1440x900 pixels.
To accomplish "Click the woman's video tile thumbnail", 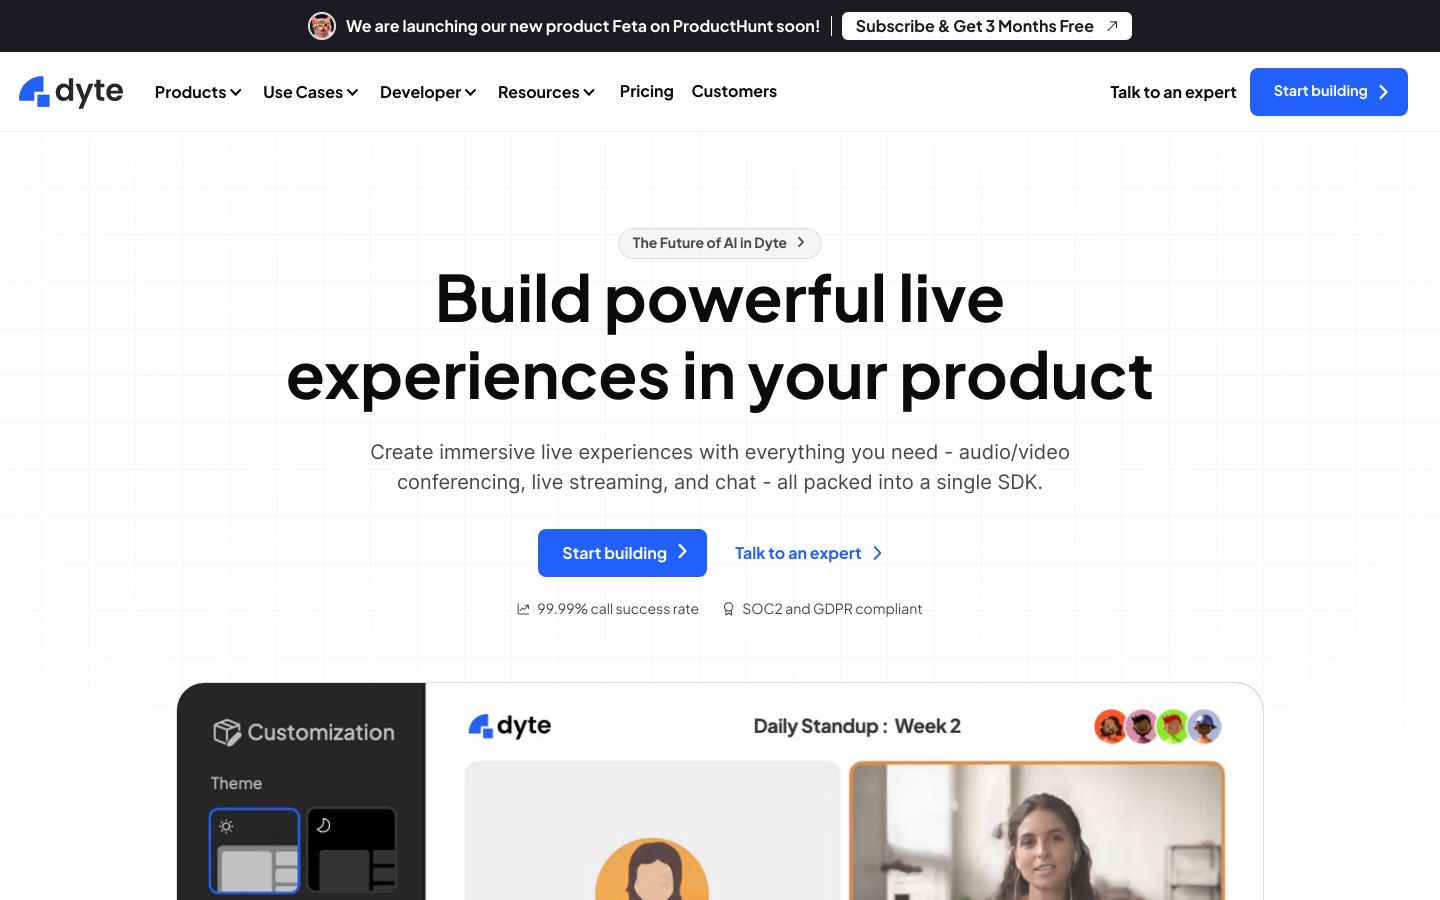I will pos(1037,830).
